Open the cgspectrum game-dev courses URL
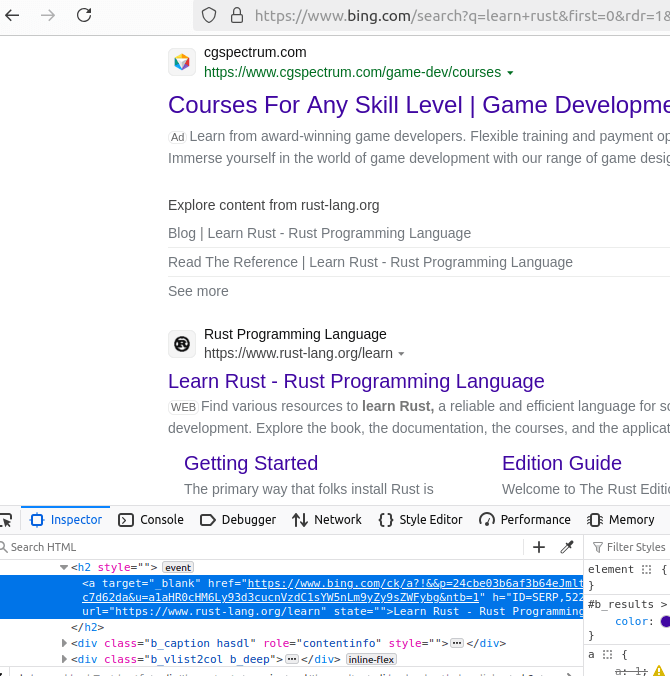670x676 pixels. [x=352, y=72]
